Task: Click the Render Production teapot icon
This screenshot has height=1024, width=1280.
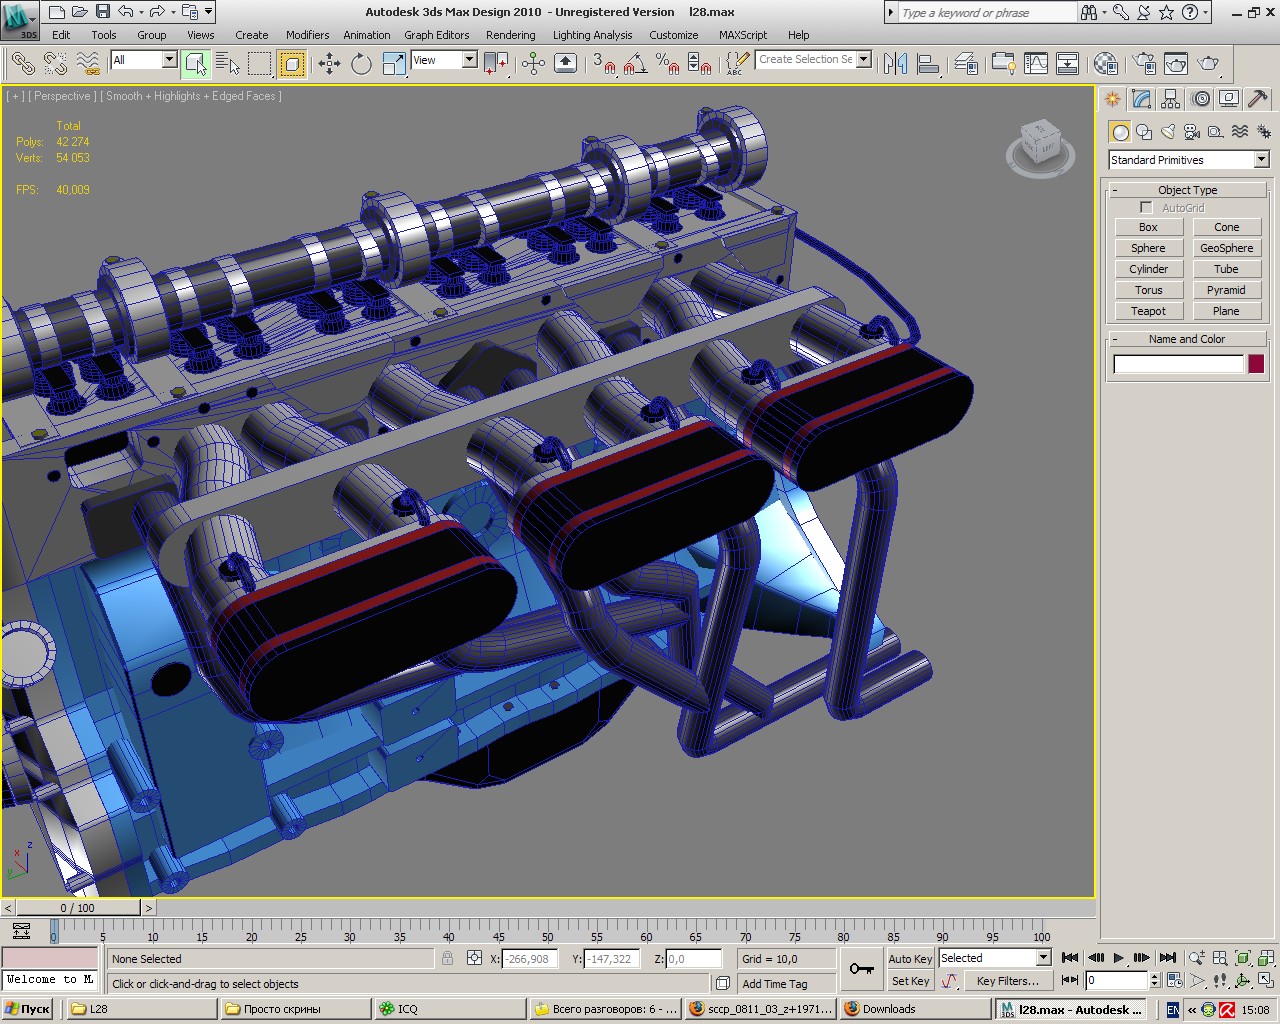Action: pos(1208,64)
